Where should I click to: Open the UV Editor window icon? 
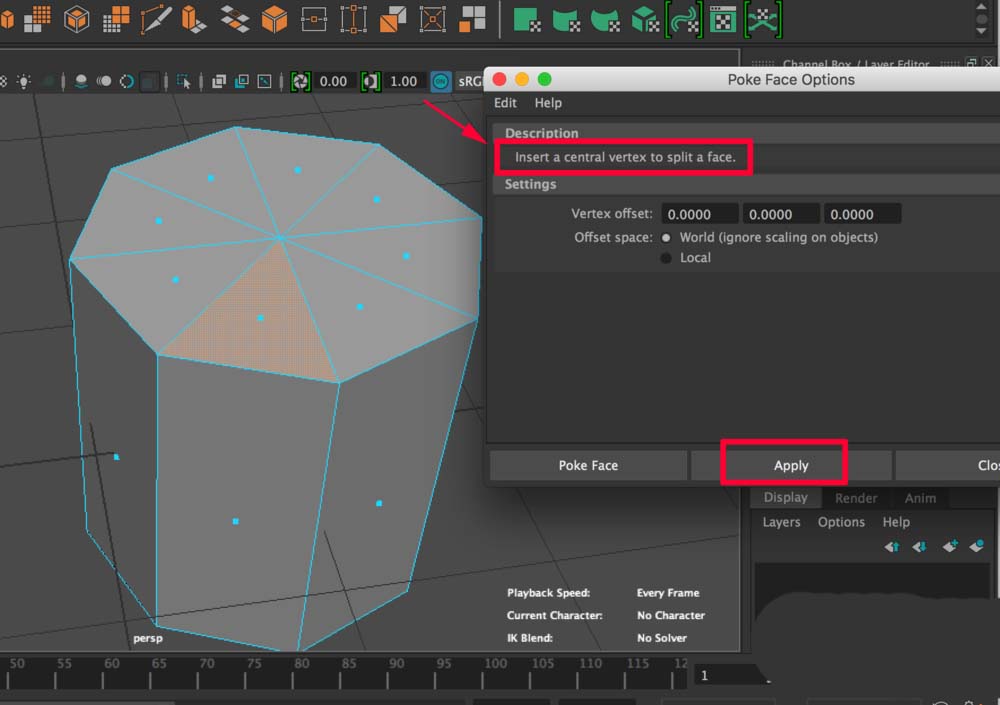pyautogui.click(x=723, y=20)
